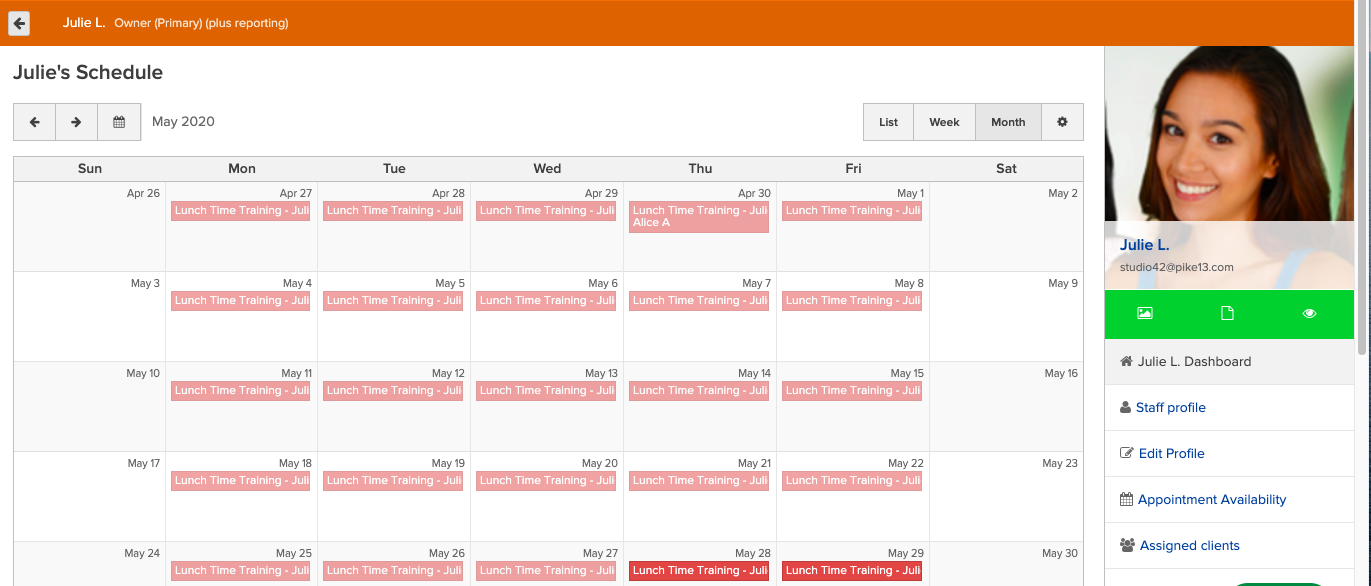Toggle the eye visibility icon
The width and height of the screenshot is (1371, 586).
point(1310,313)
